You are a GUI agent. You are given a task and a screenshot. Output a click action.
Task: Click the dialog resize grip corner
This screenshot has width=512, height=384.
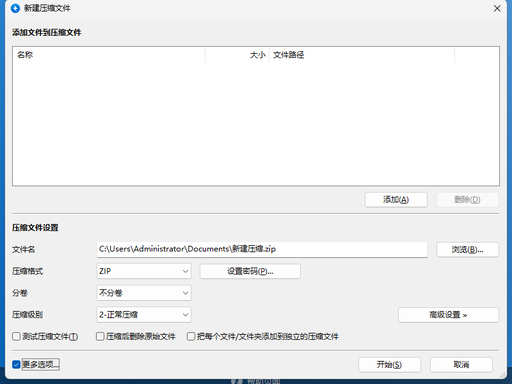click(502, 375)
